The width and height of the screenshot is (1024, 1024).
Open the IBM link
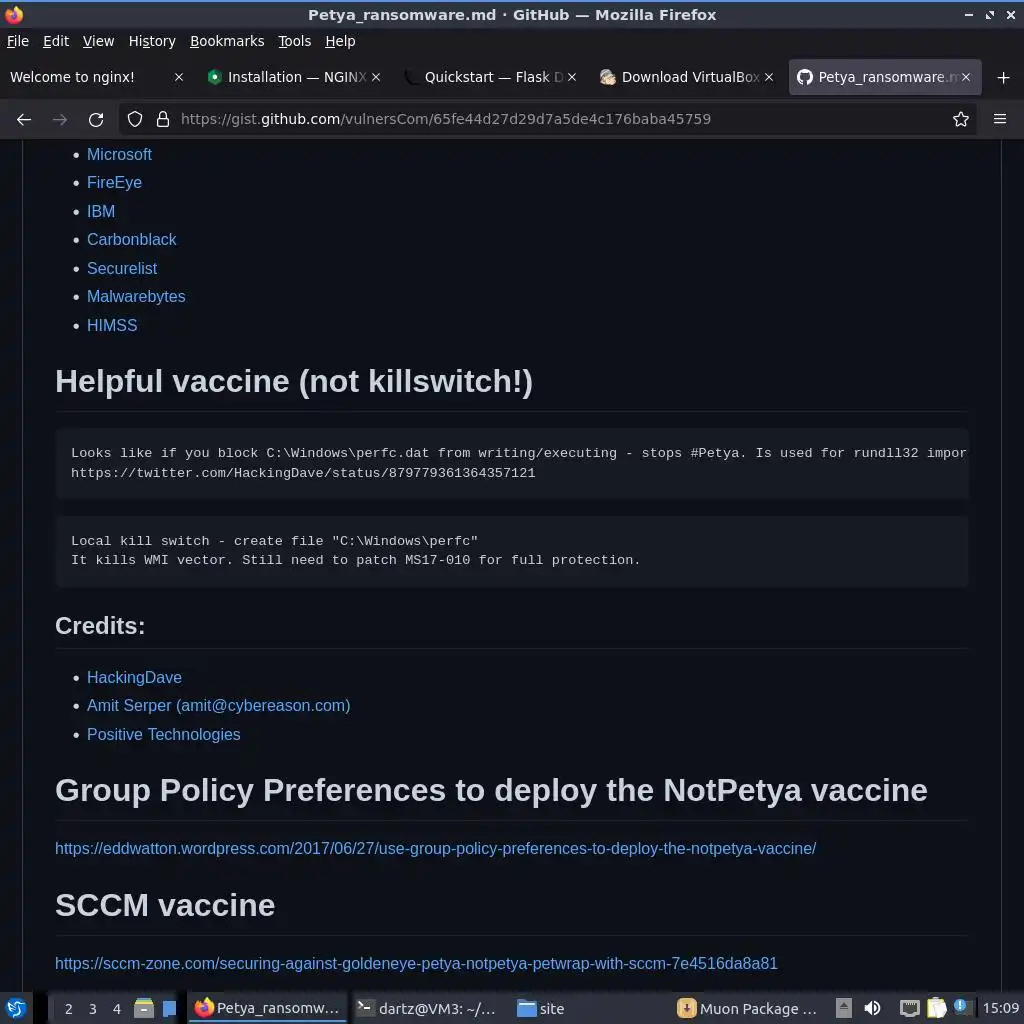tap(101, 211)
